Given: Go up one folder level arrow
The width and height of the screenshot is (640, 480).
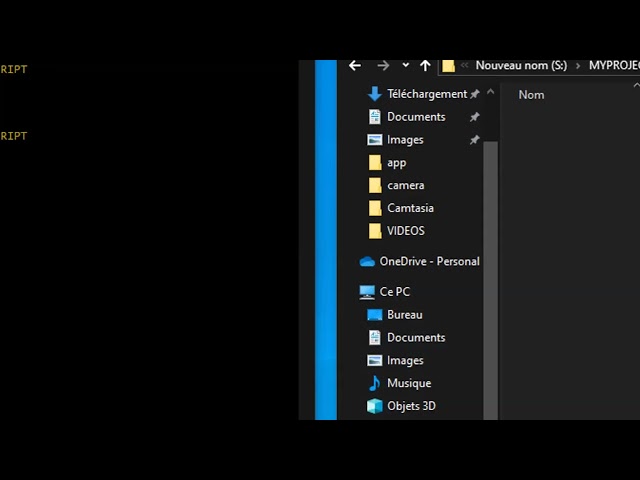Looking at the screenshot, I should pyautogui.click(x=425, y=65).
